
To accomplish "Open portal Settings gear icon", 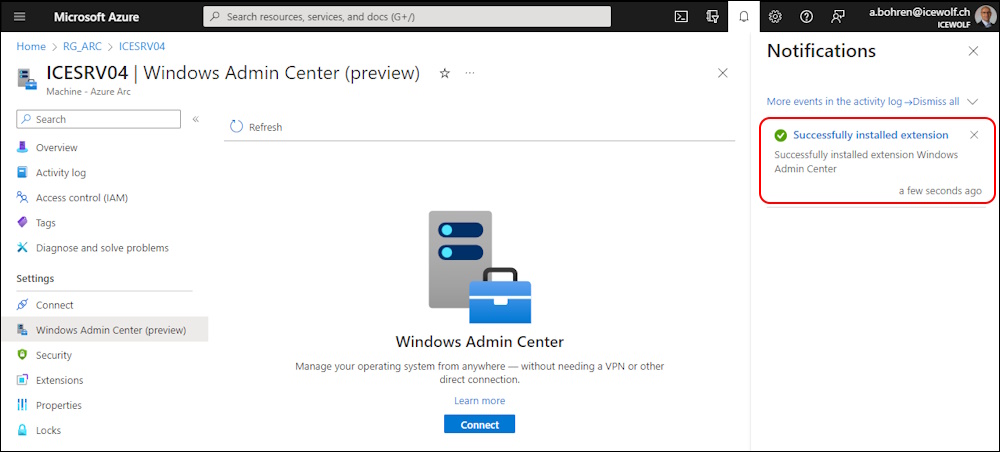I will click(775, 17).
